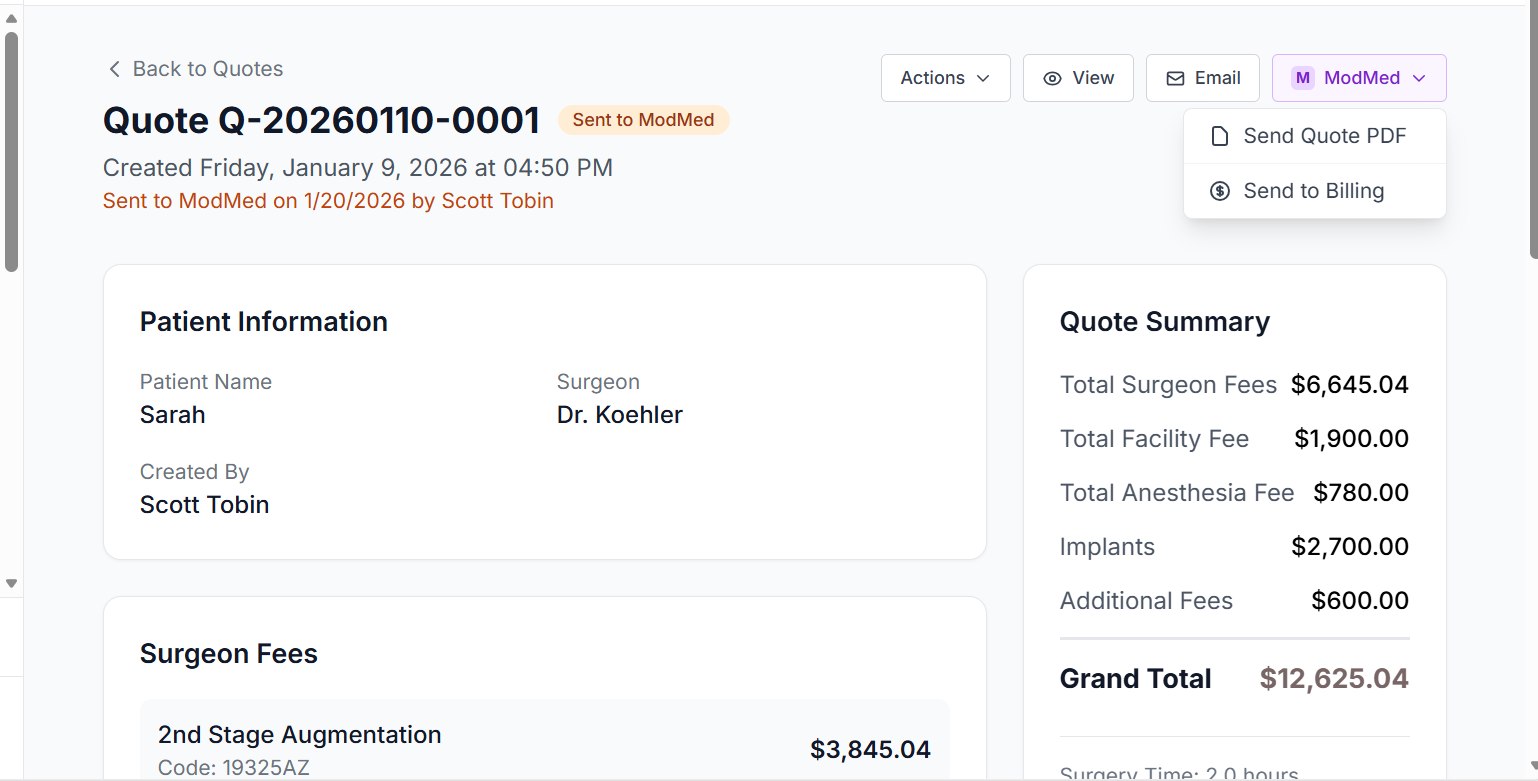Click the back chevron beside Back to Quotes
The height and width of the screenshot is (781, 1538).
[114, 69]
